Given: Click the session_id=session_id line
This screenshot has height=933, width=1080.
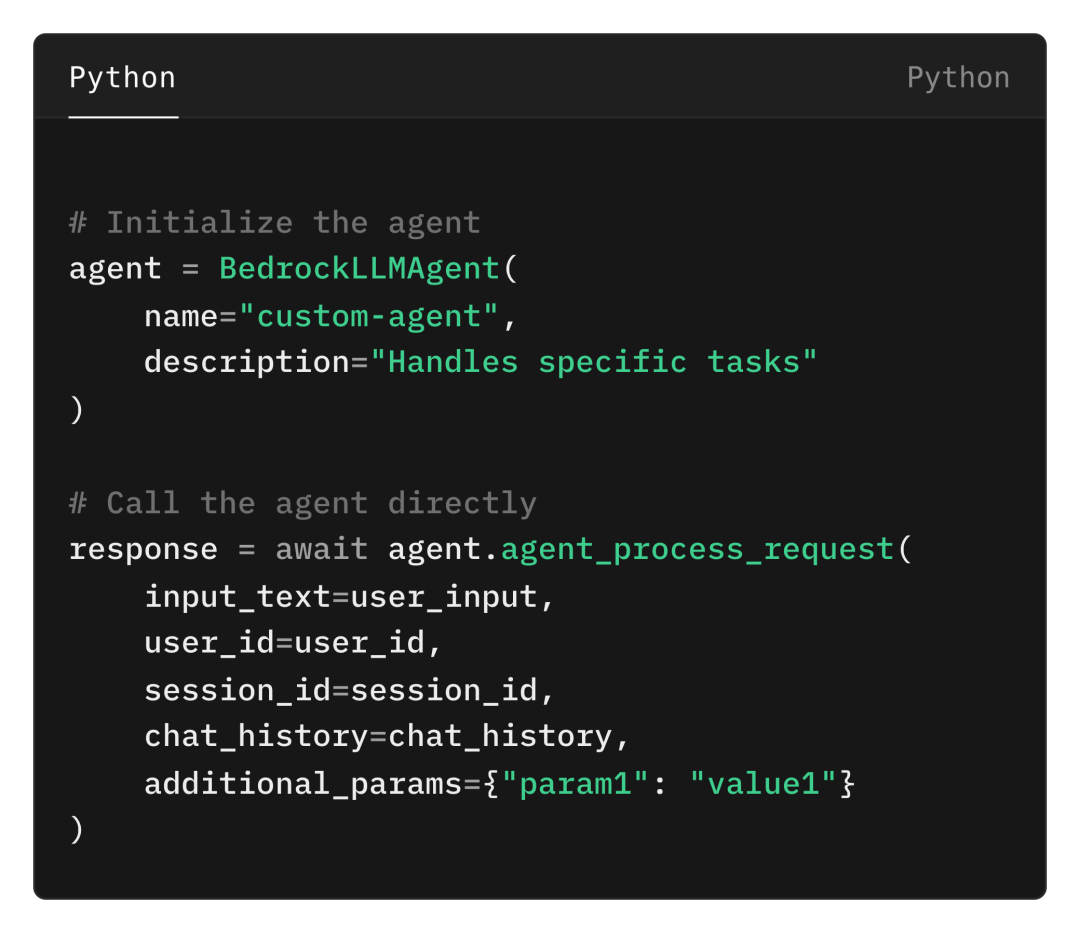Looking at the screenshot, I should (x=349, y=690).
